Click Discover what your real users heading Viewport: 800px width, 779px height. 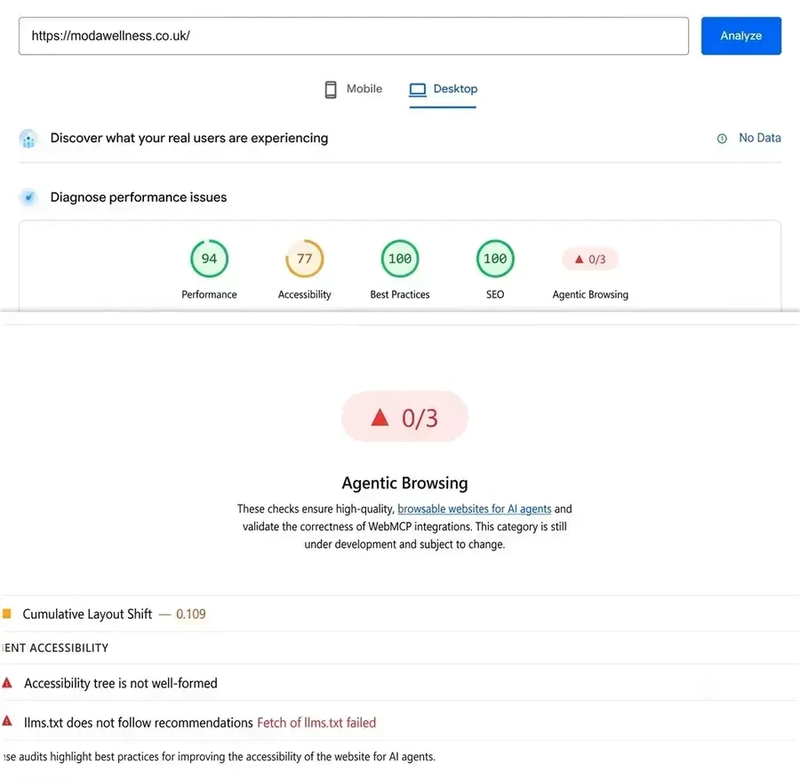pos(189,138)
